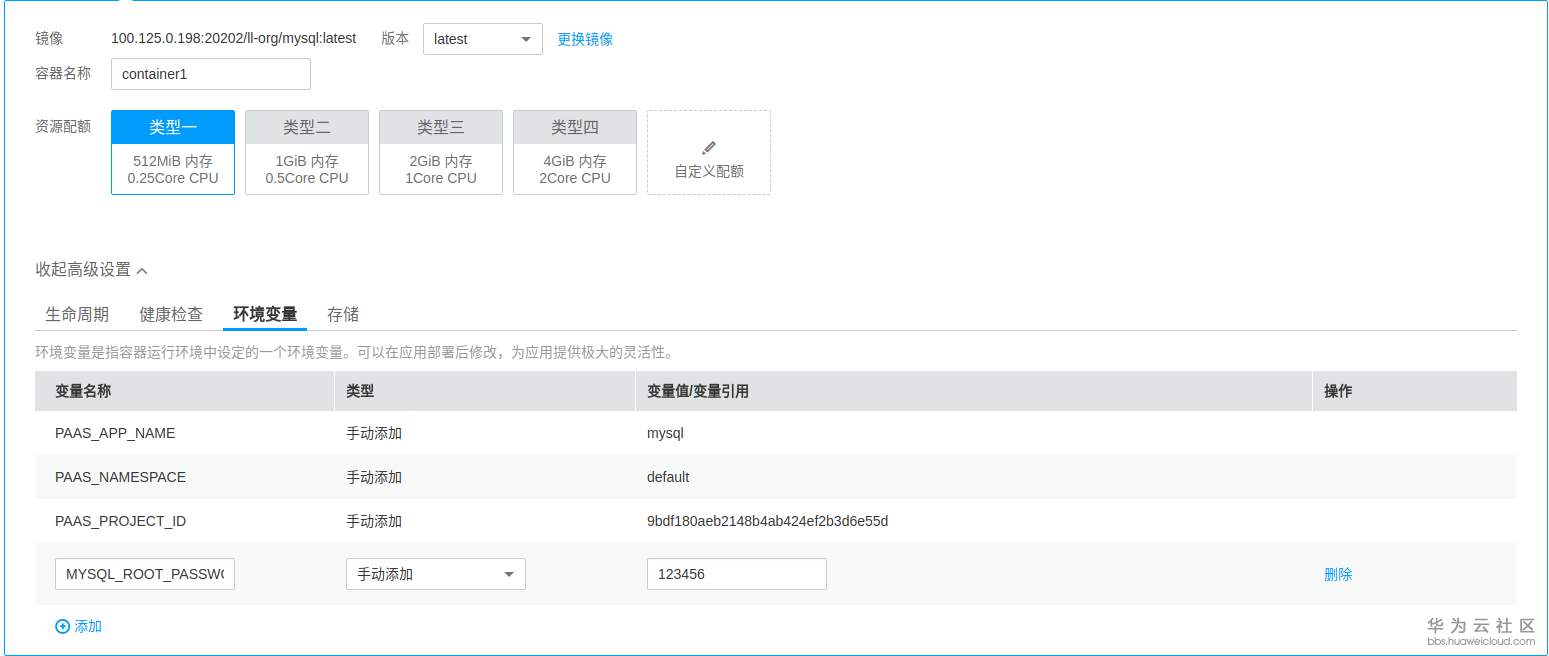Select the 环境变量 tab
The width and height of the screenshot is (1549, 656).
click(x=264, y=313)
